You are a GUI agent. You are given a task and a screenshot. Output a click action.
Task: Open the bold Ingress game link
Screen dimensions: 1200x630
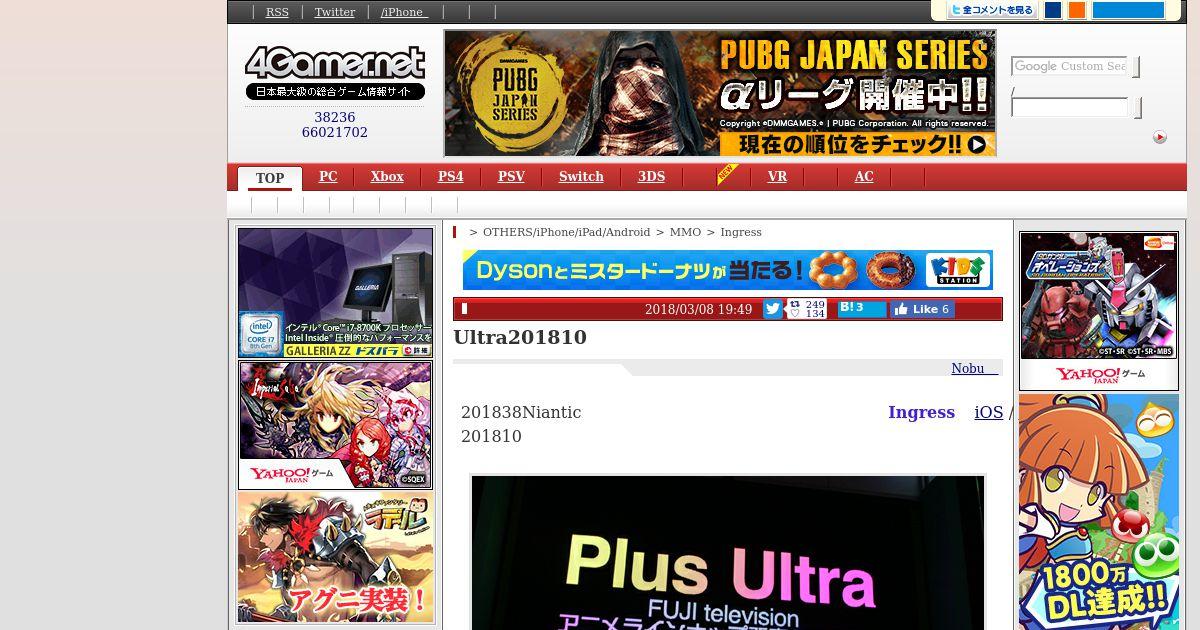[x=921, y=412]
